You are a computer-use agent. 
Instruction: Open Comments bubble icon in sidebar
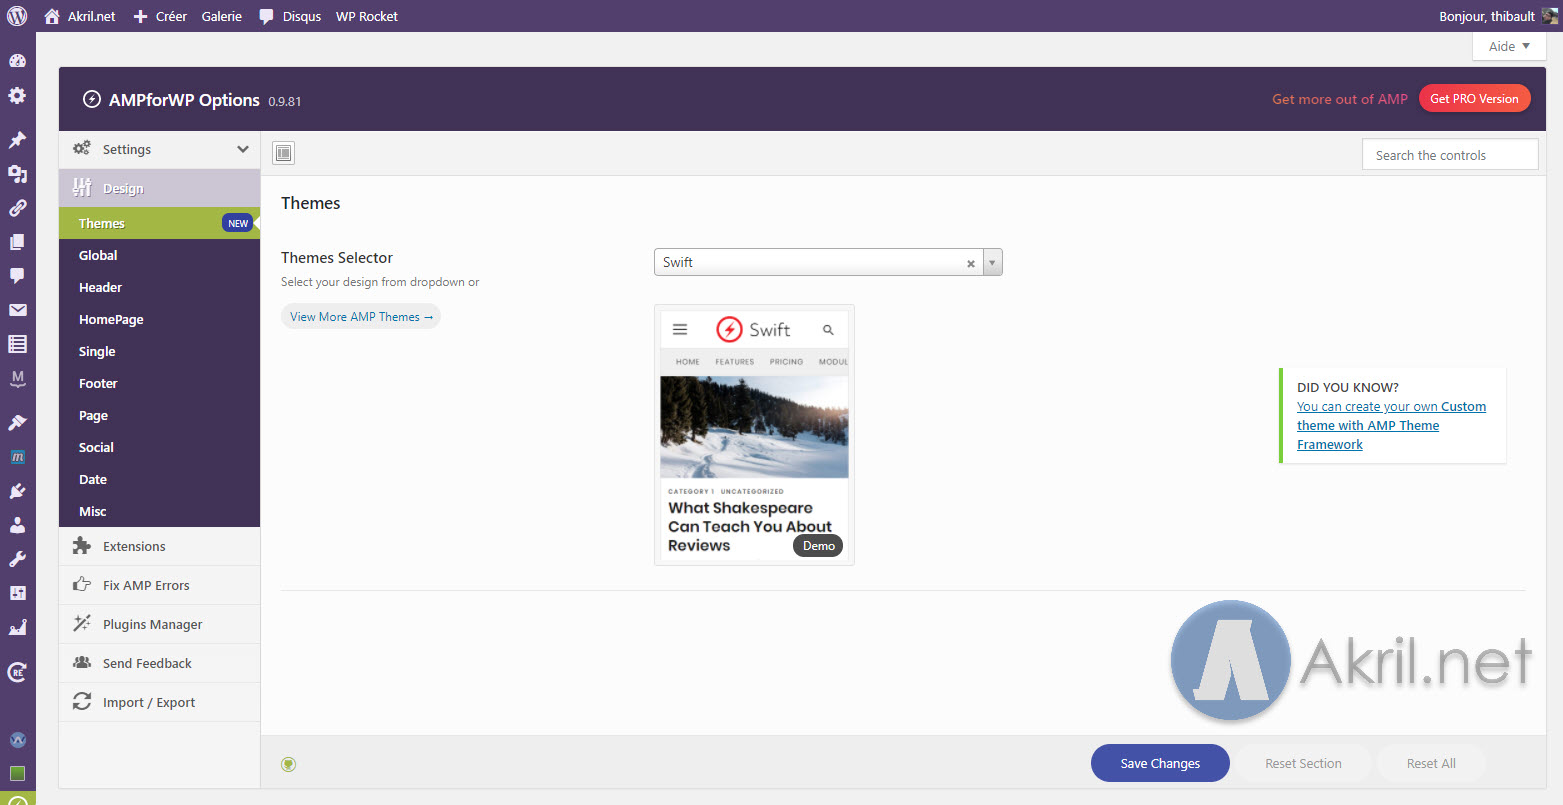(17, 276)
